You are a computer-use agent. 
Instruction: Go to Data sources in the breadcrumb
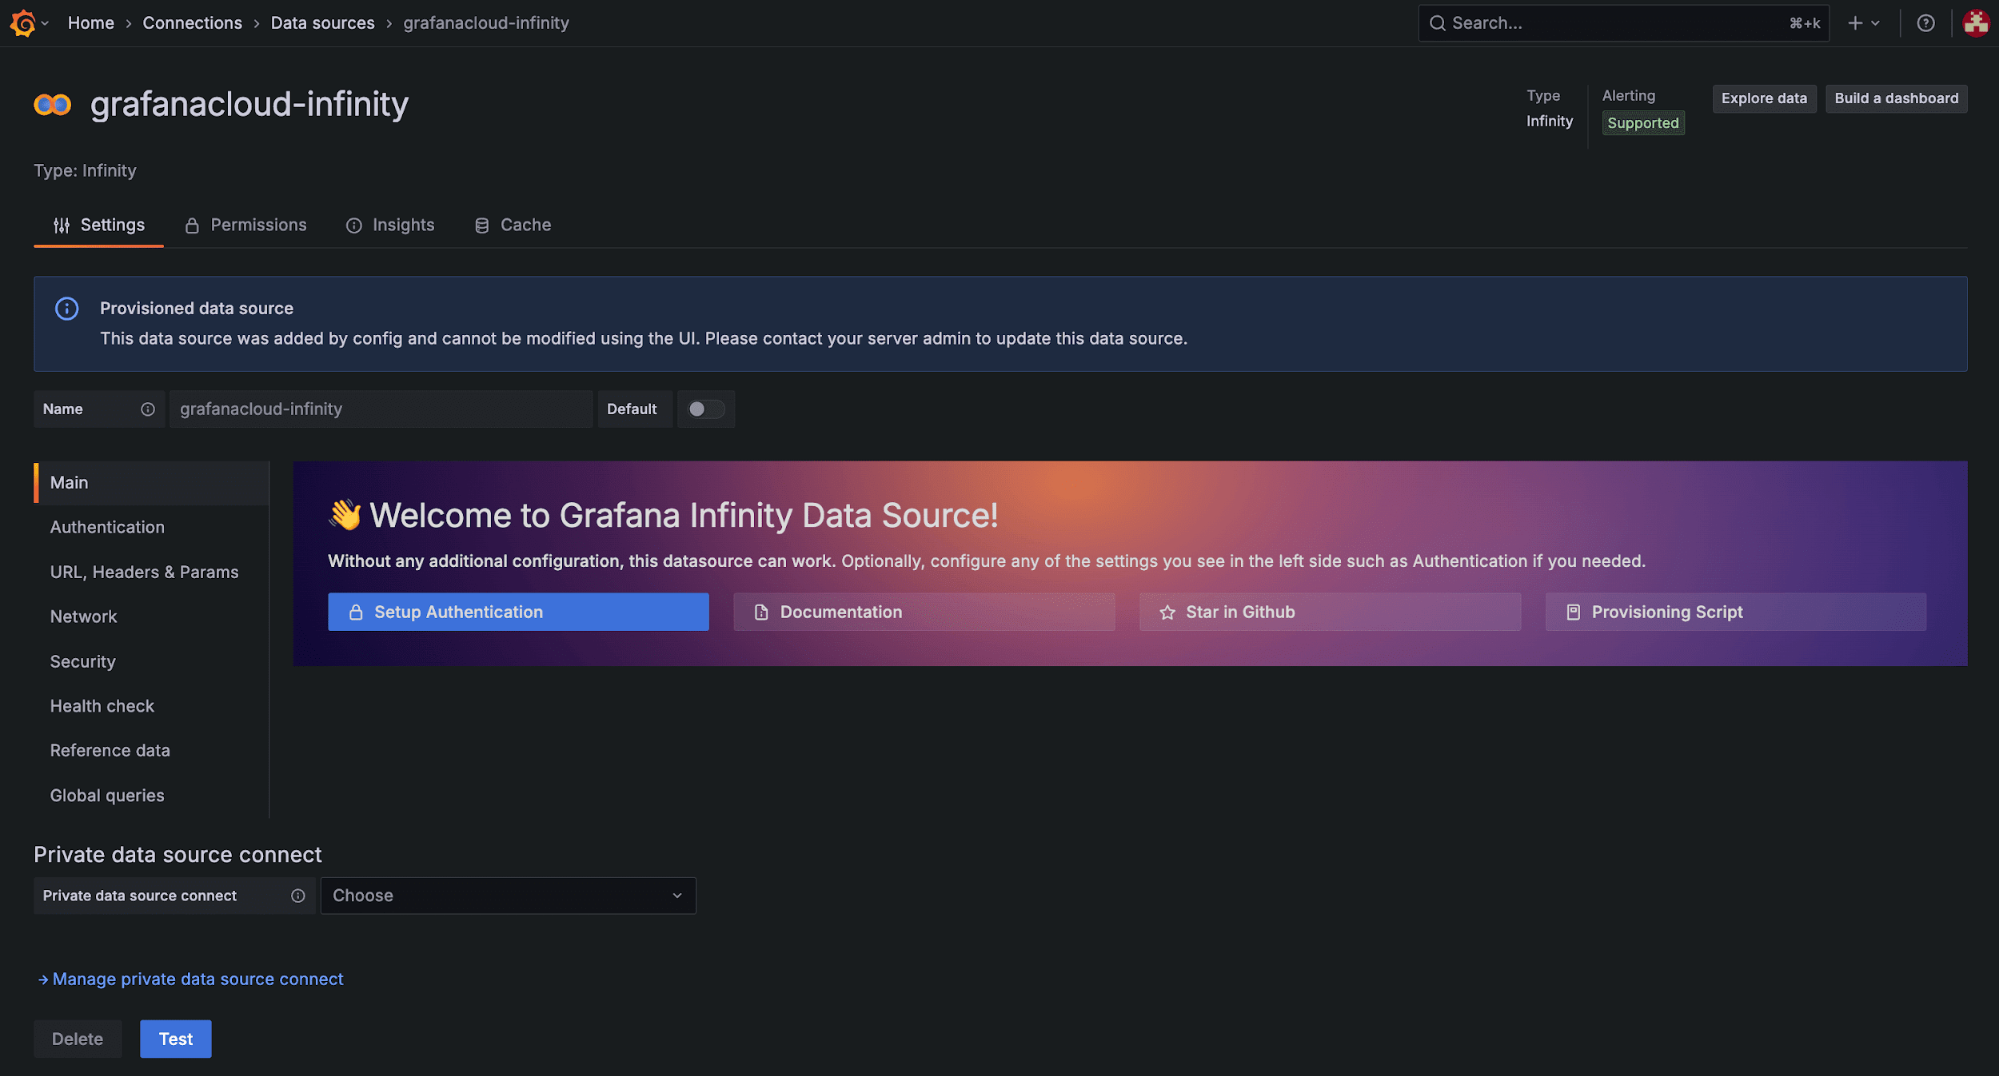tap(323, 23)
